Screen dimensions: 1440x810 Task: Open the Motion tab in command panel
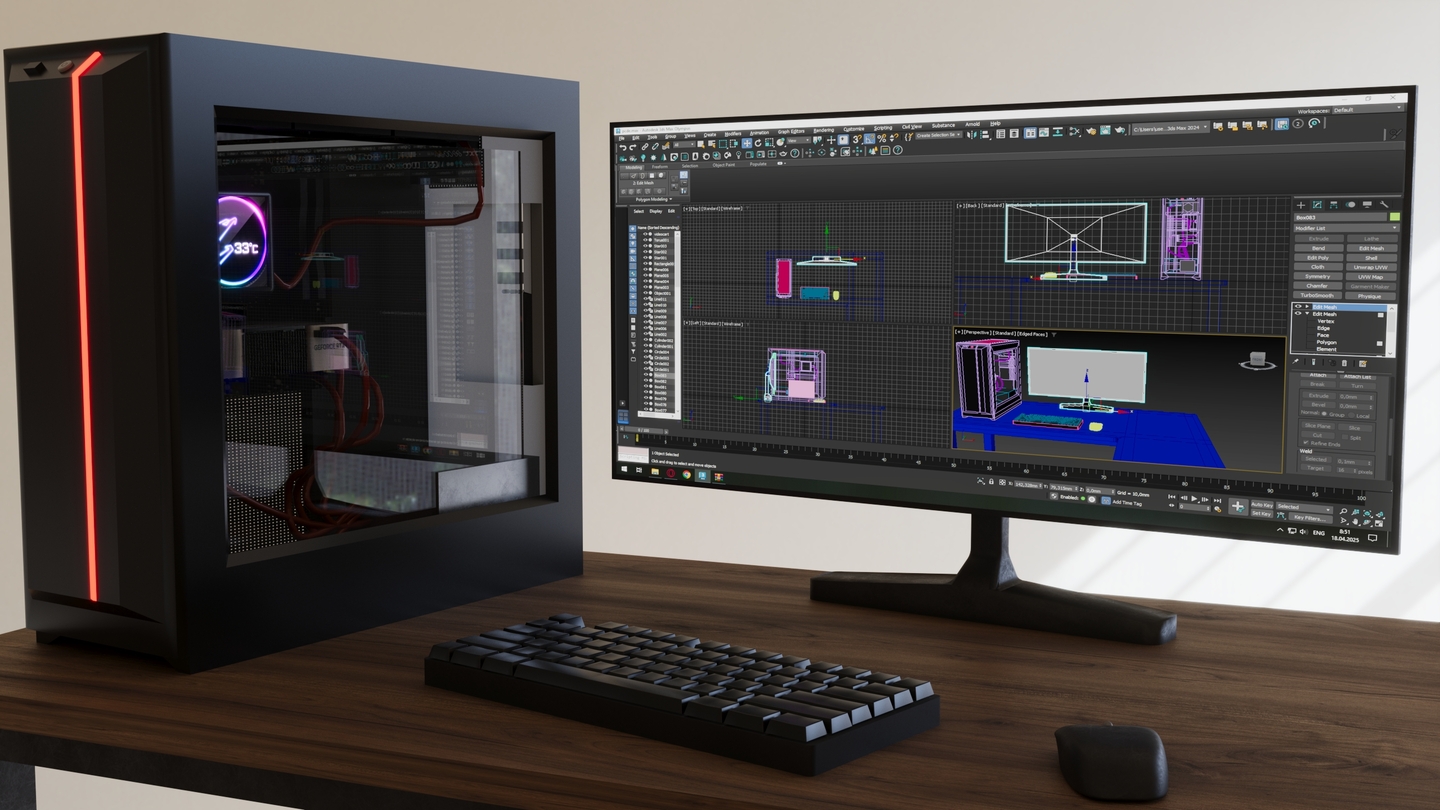1351,205
